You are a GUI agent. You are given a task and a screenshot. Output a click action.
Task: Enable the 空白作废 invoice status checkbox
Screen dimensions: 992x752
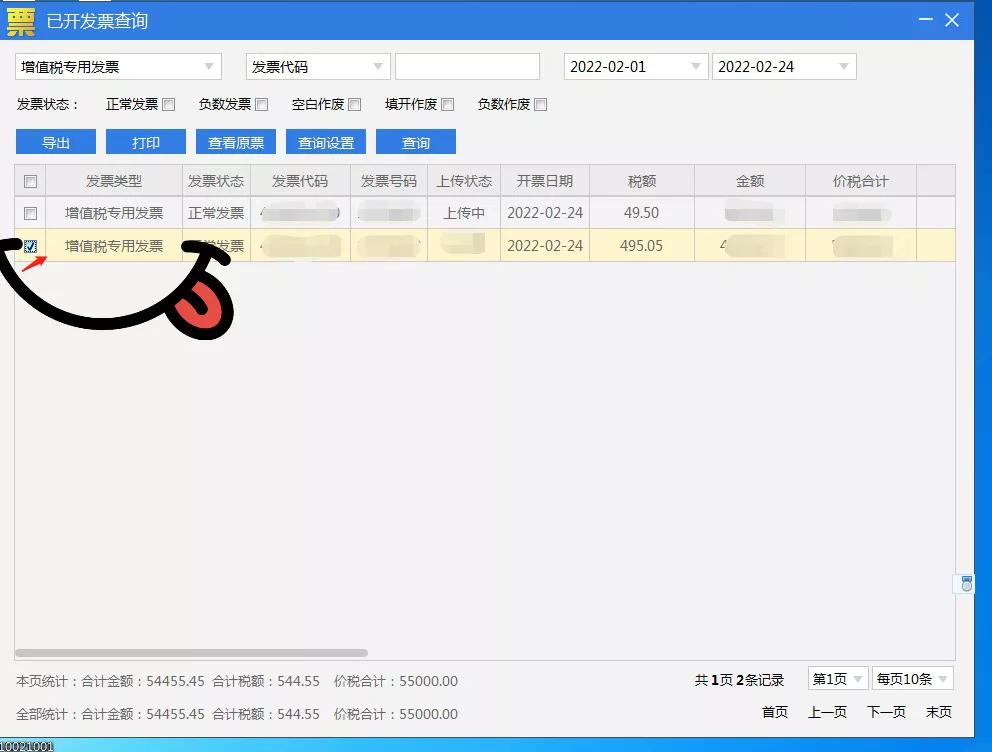tap(355, 104)
